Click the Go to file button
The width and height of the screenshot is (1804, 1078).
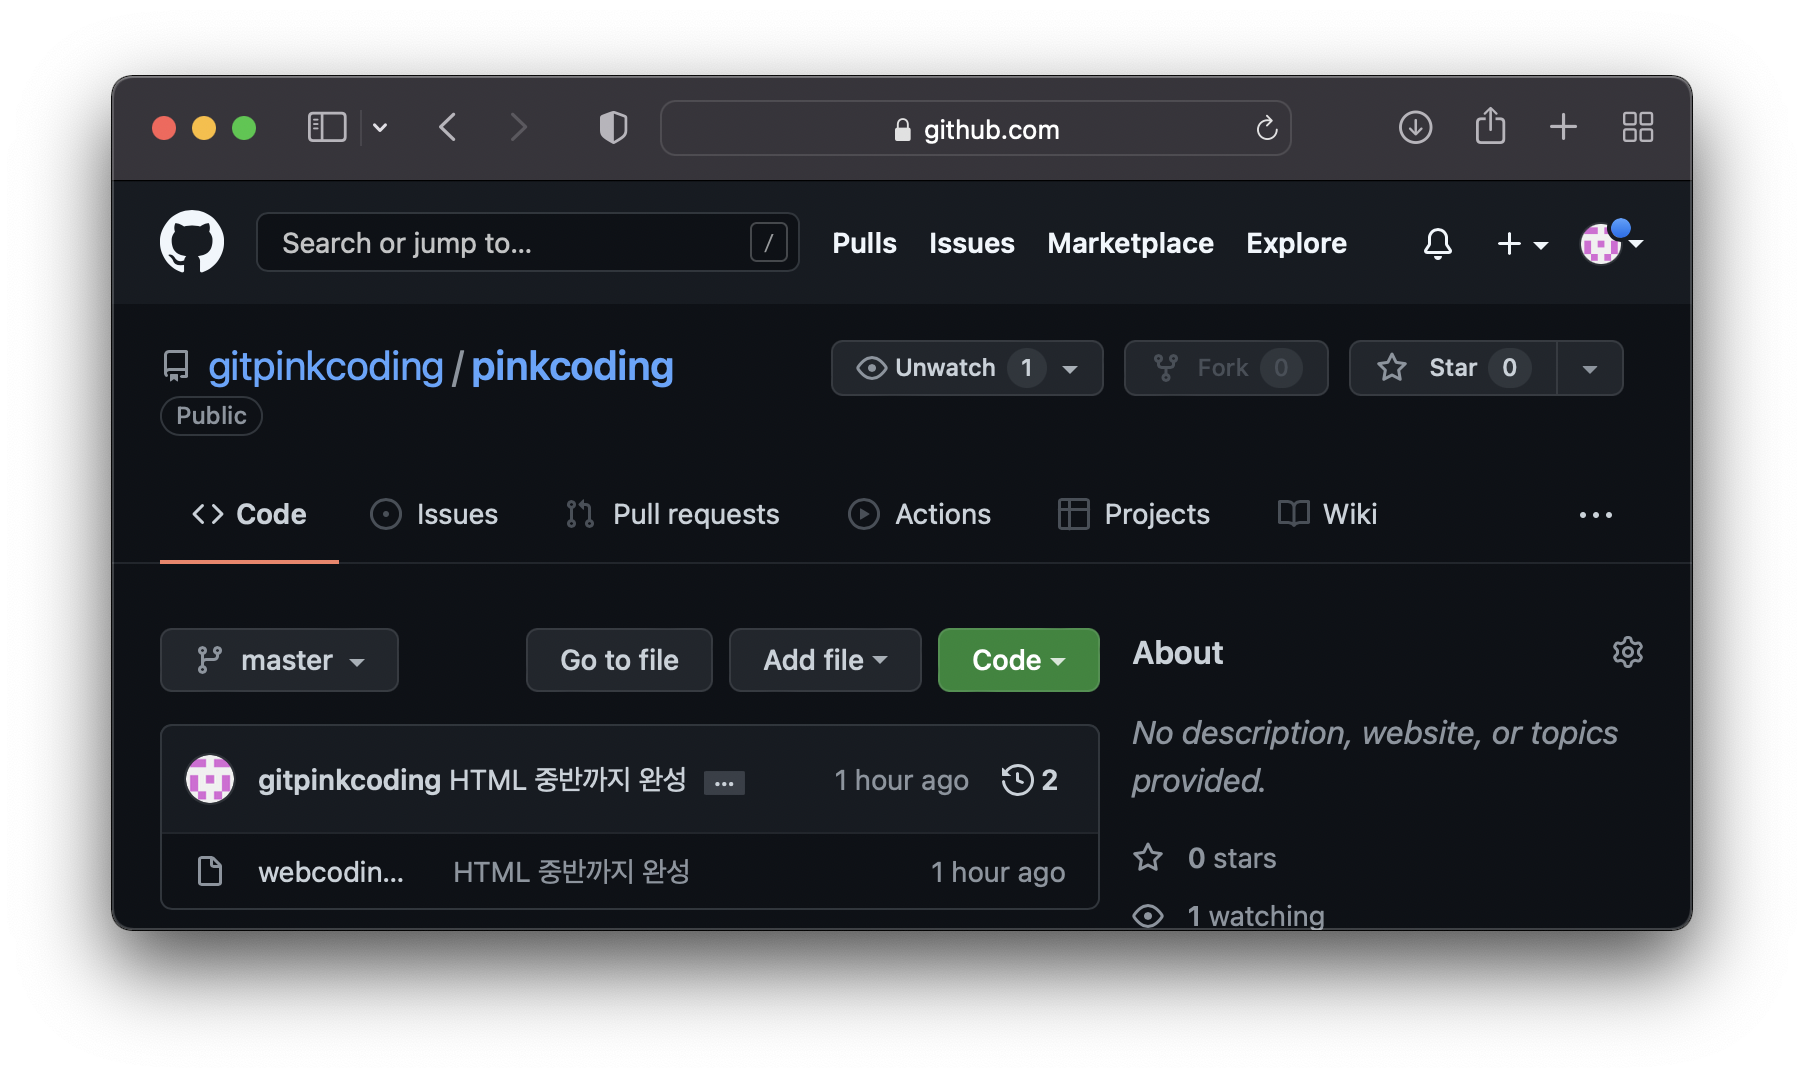click(619, 660)
